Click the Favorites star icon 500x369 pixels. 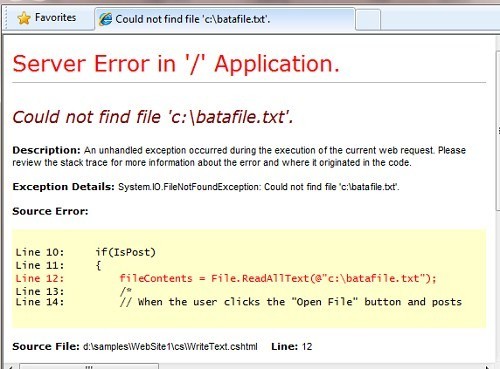pos(24,18)
